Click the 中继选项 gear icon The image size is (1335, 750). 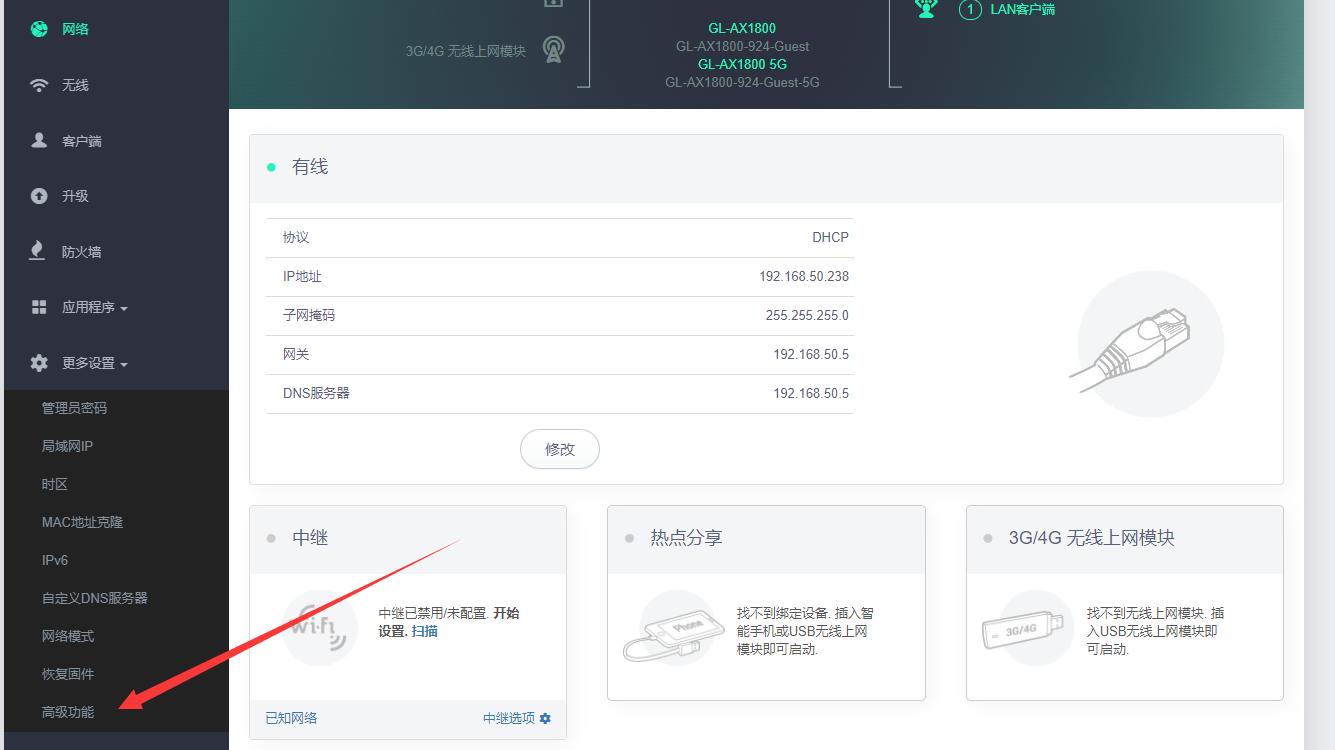(x=544, y=718)
